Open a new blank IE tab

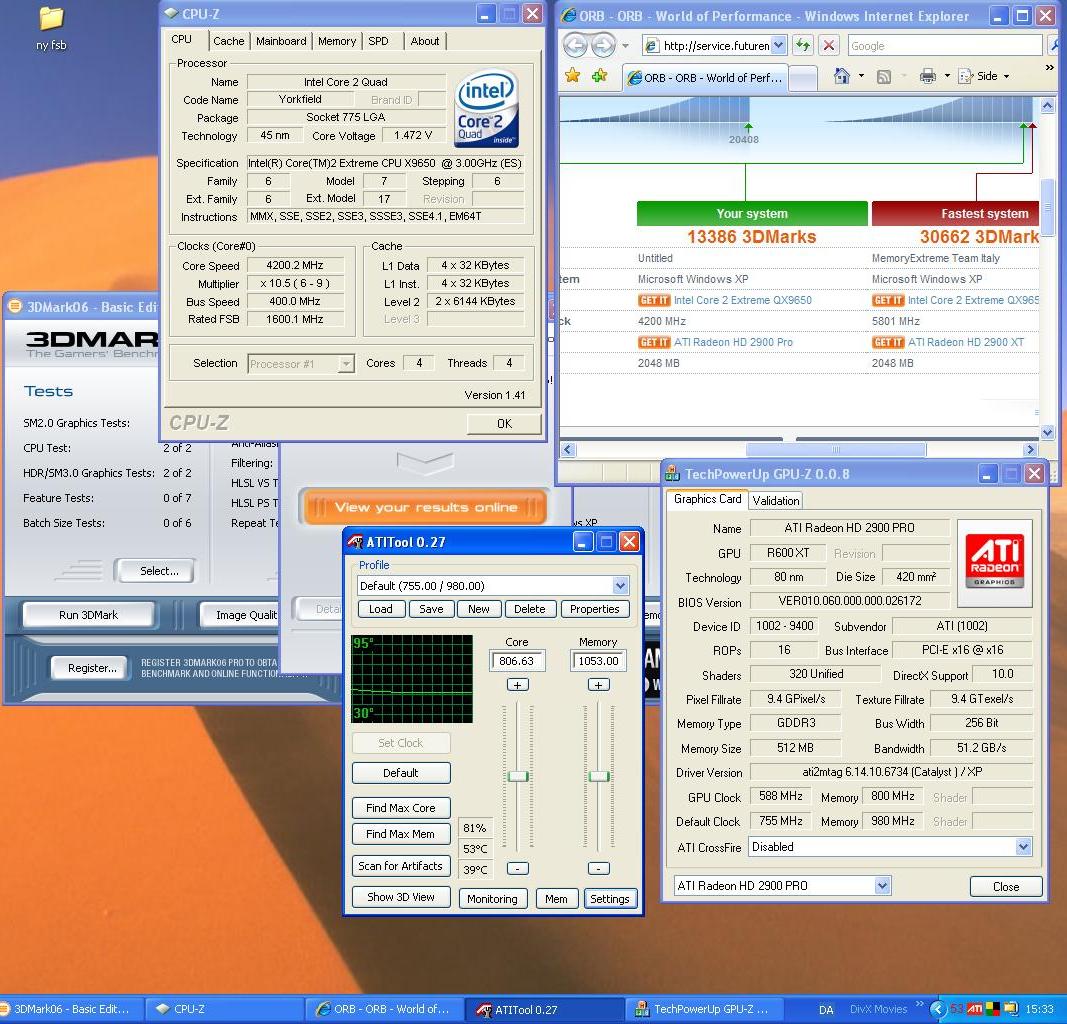pyautogui.click(x=804, y=78)
